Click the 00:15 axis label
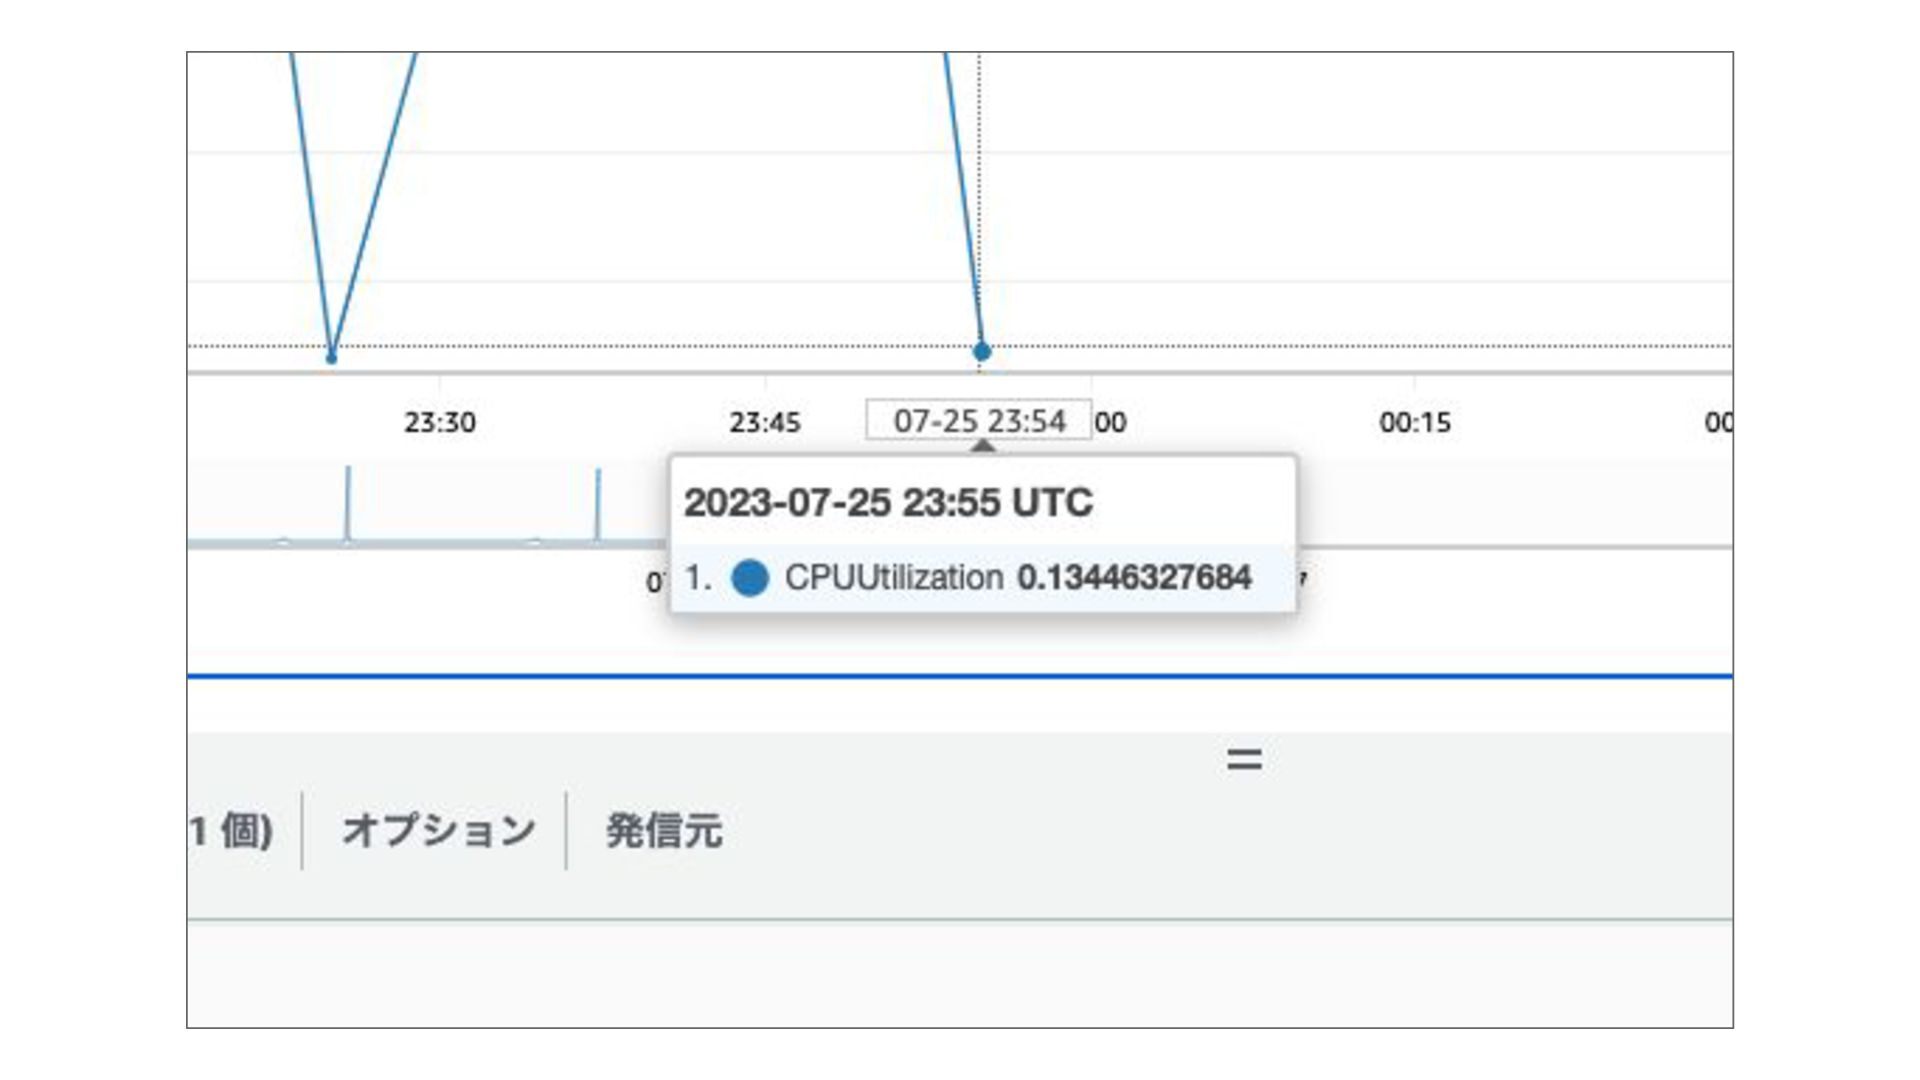Image resolution: width=1920 pixels, height=1080 pixels. pos(1414,423)
